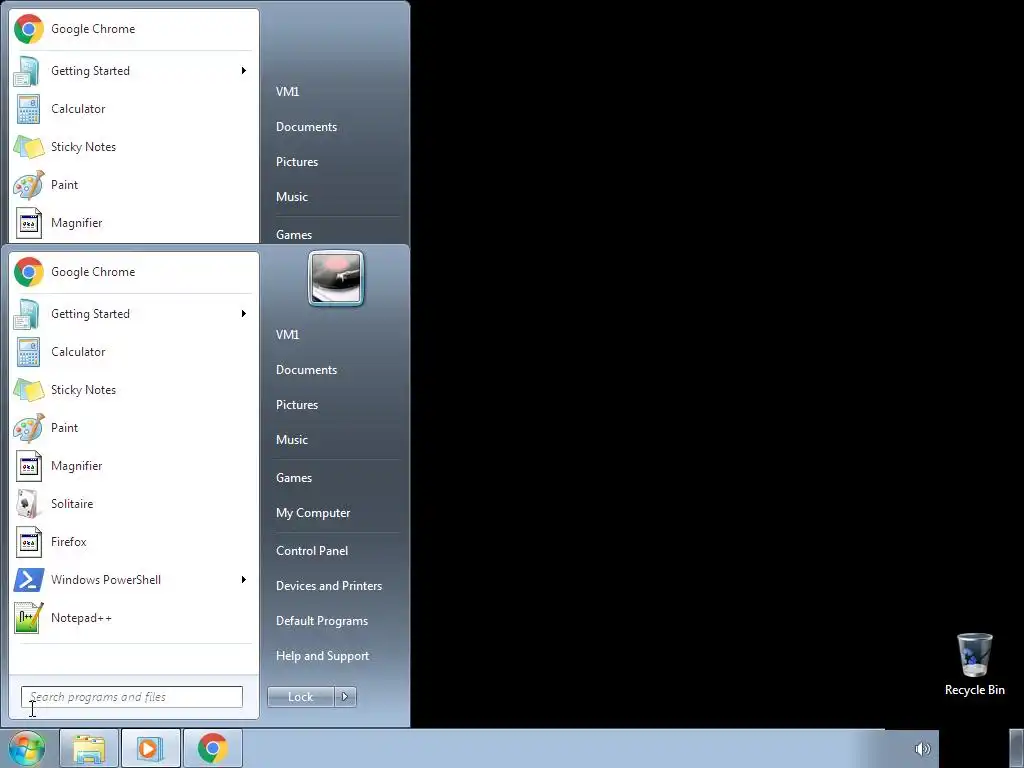Viewport: 1024px width, 768px height.
Task: Launch Solitaire from the Start menu
Action: pyautogui.click(x=133, y=504)
